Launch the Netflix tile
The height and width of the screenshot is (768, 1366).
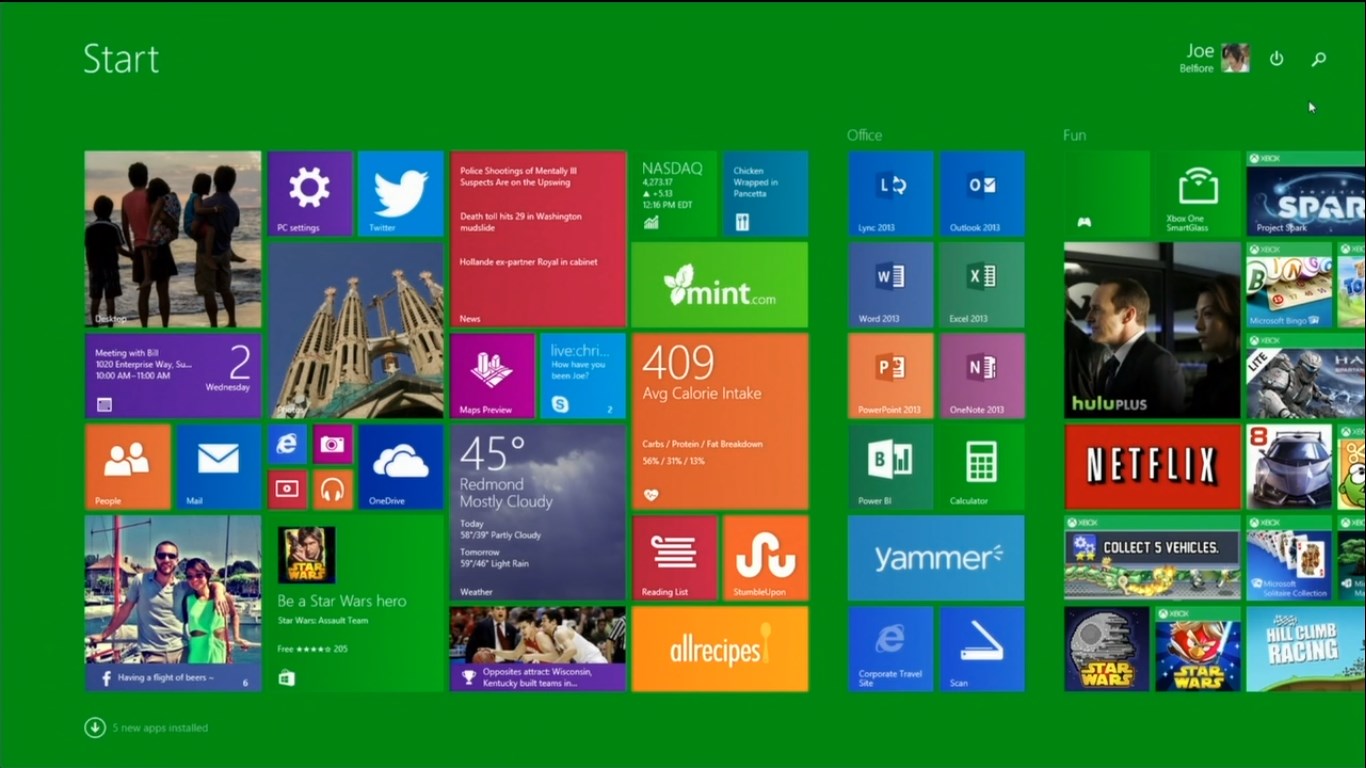(1152, 467)
